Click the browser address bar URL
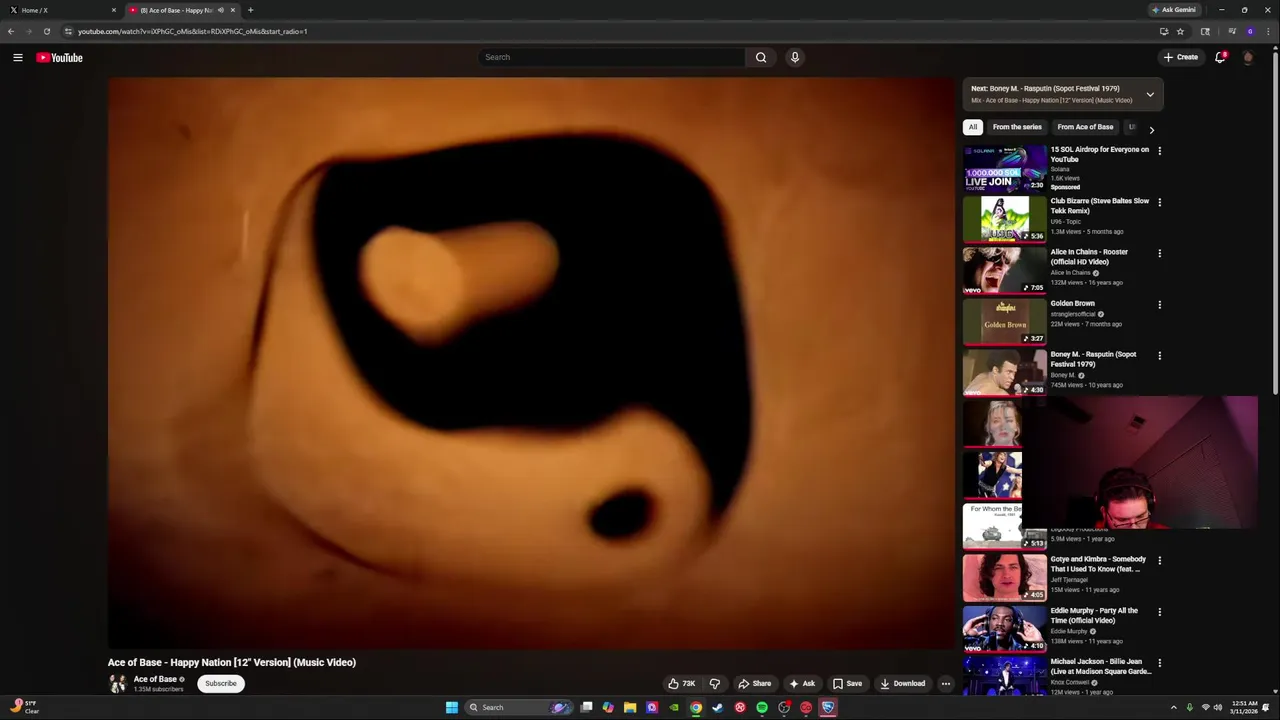Viewport: 1280px width, 720px height. click(192, 31)
